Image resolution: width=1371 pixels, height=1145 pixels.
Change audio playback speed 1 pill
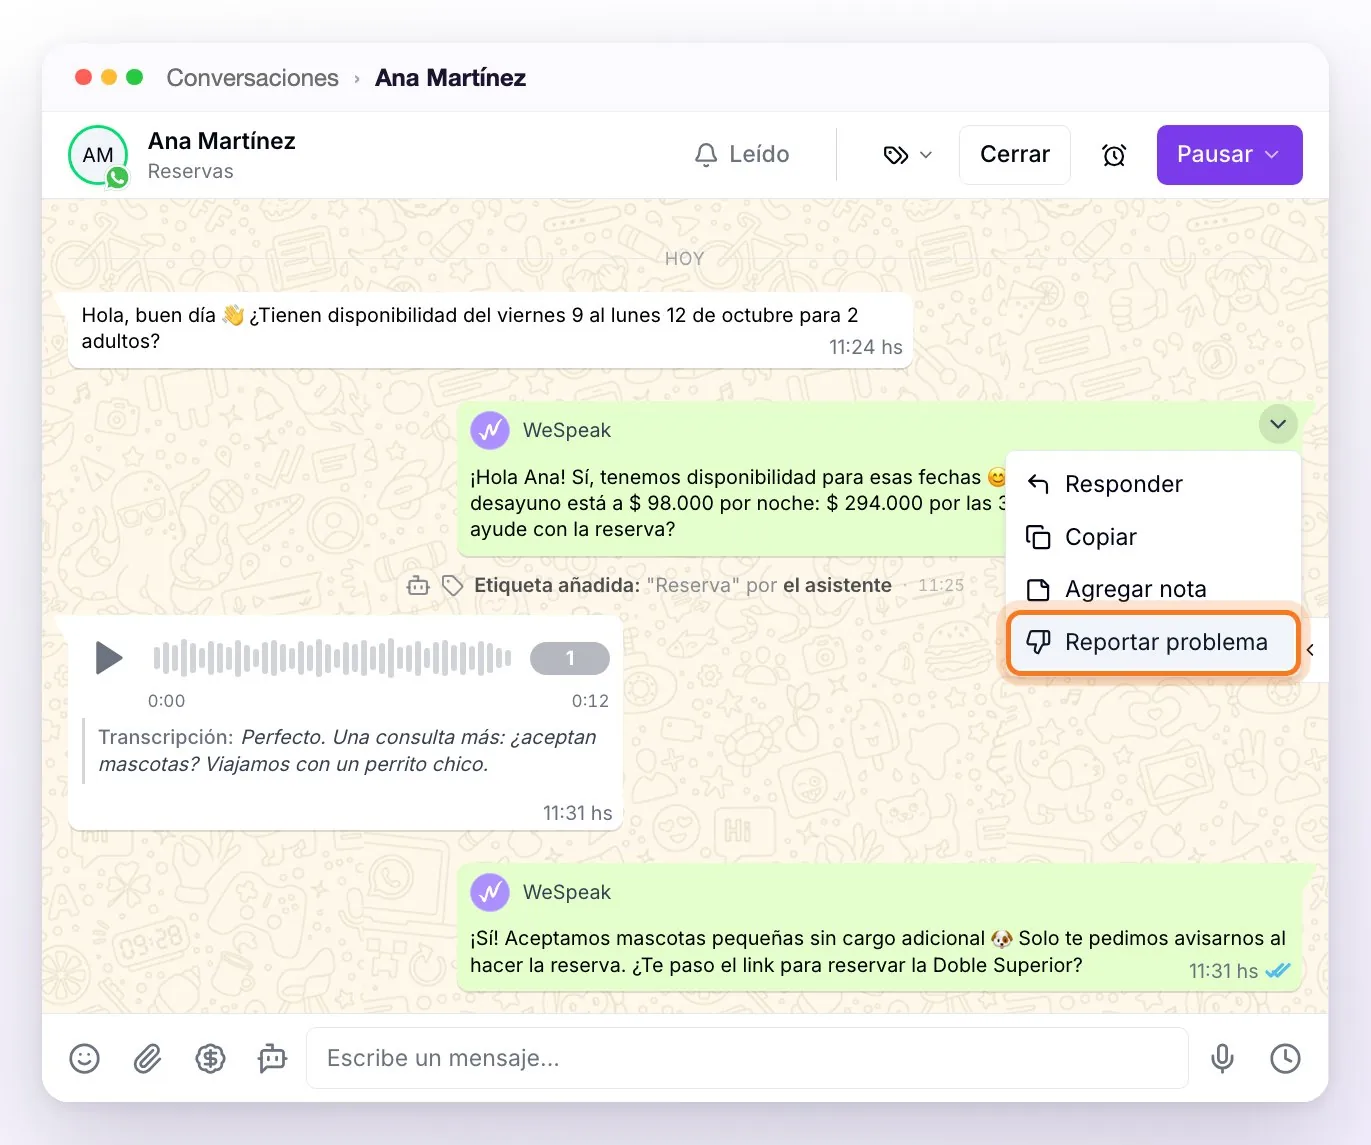[570, 658]
